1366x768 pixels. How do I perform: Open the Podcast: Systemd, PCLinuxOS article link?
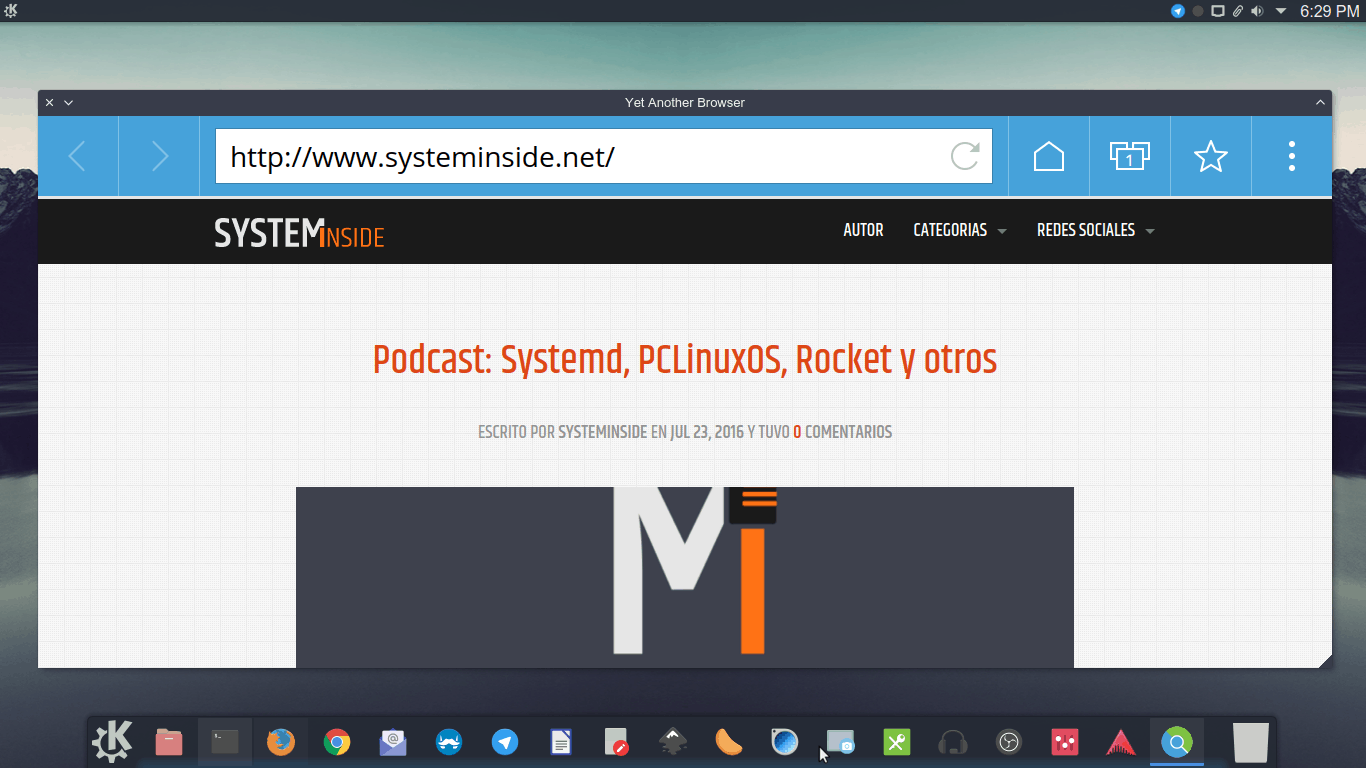pos(684,360)
